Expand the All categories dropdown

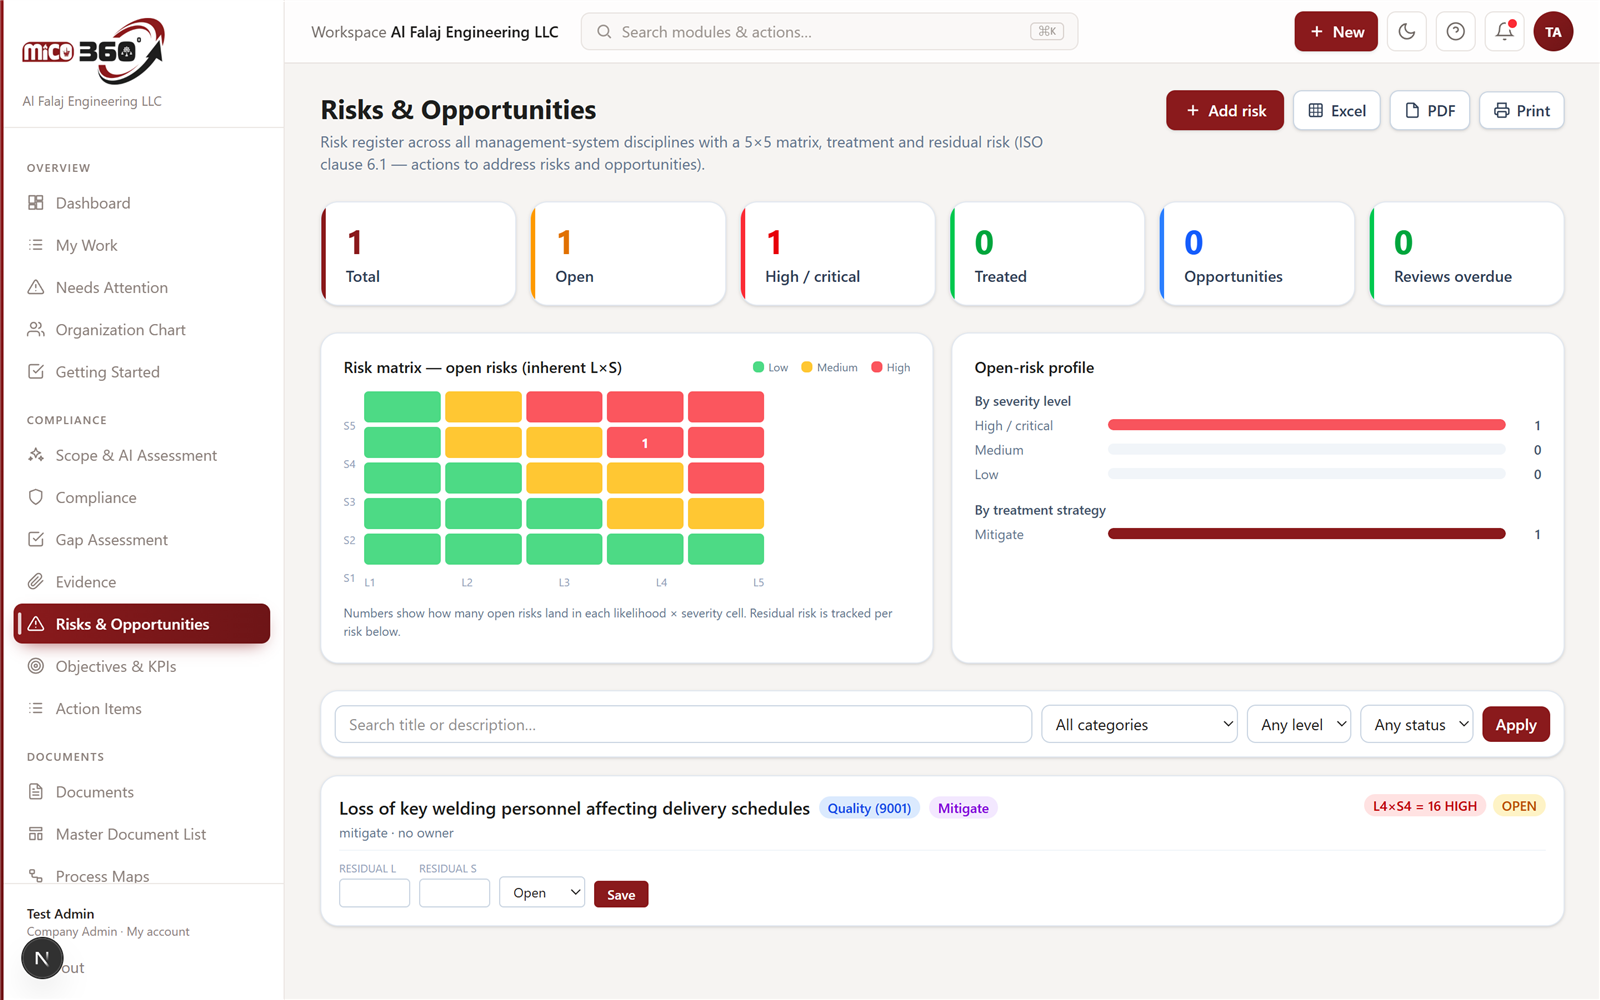click(1140, 725)
